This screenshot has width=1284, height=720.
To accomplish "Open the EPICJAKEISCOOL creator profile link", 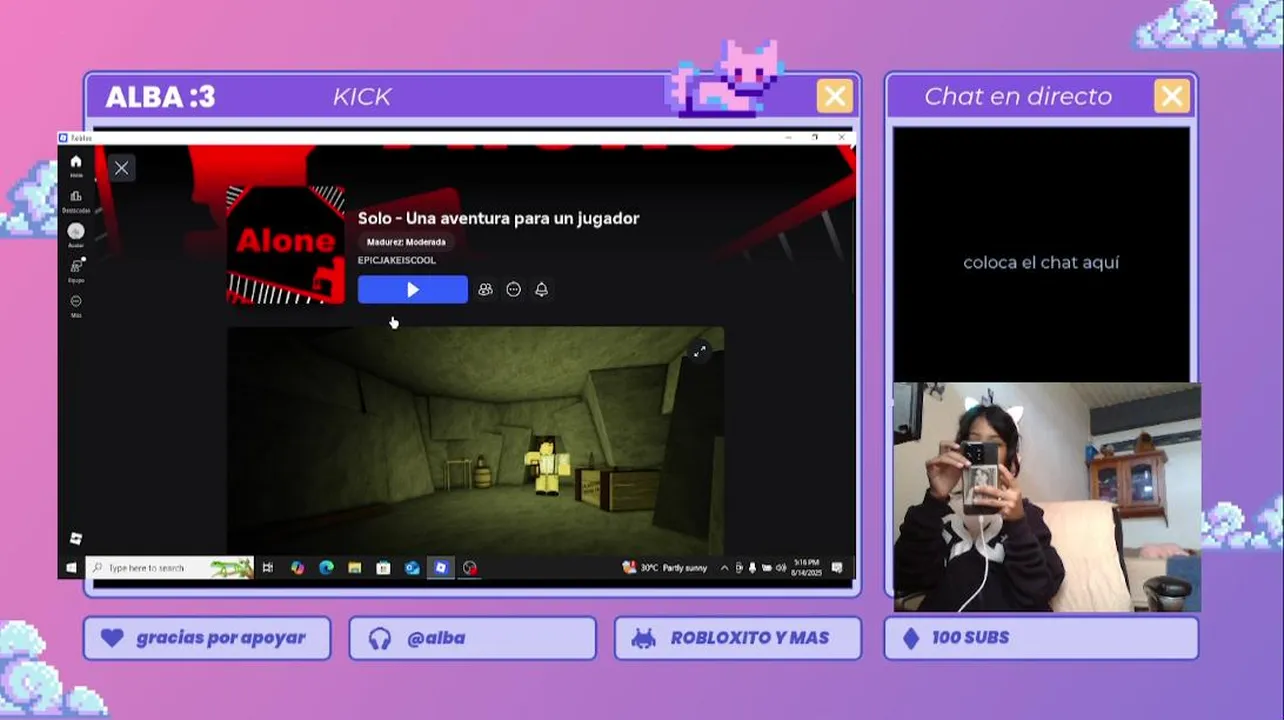I will (x=397, y=261).
